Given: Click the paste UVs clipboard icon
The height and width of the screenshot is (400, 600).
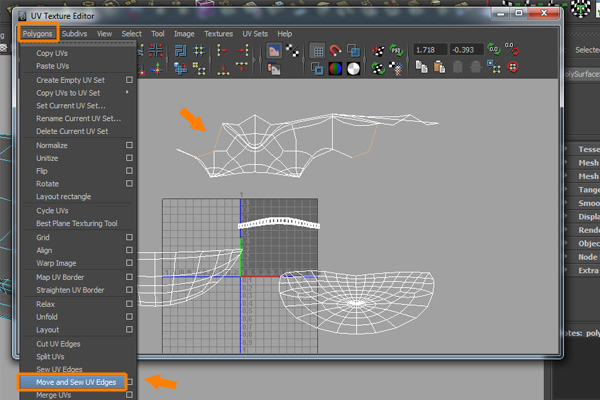Looking at the screenshot, I should 438,68.
